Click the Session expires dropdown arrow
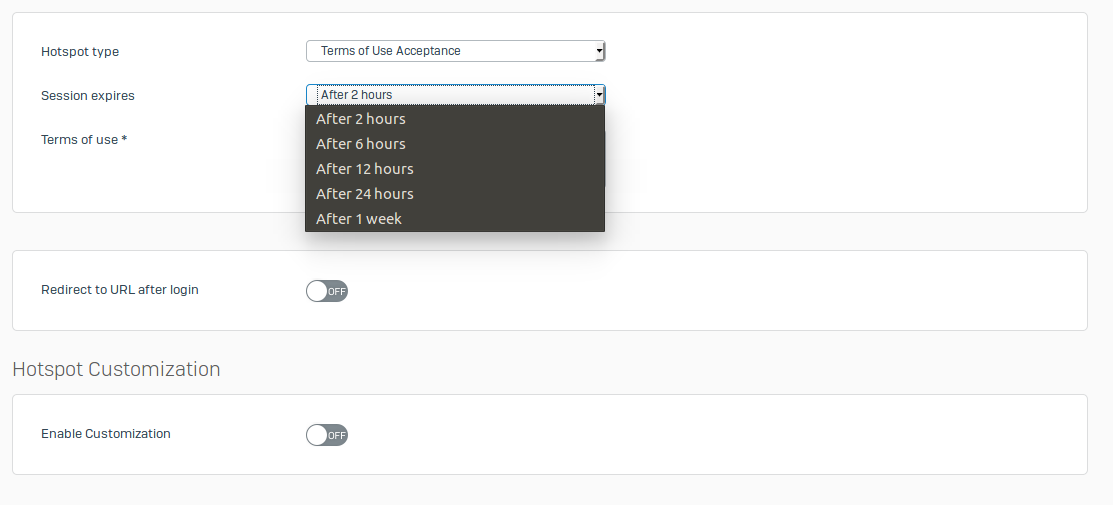The image size is (1113, 505). (x=599, y=95)
